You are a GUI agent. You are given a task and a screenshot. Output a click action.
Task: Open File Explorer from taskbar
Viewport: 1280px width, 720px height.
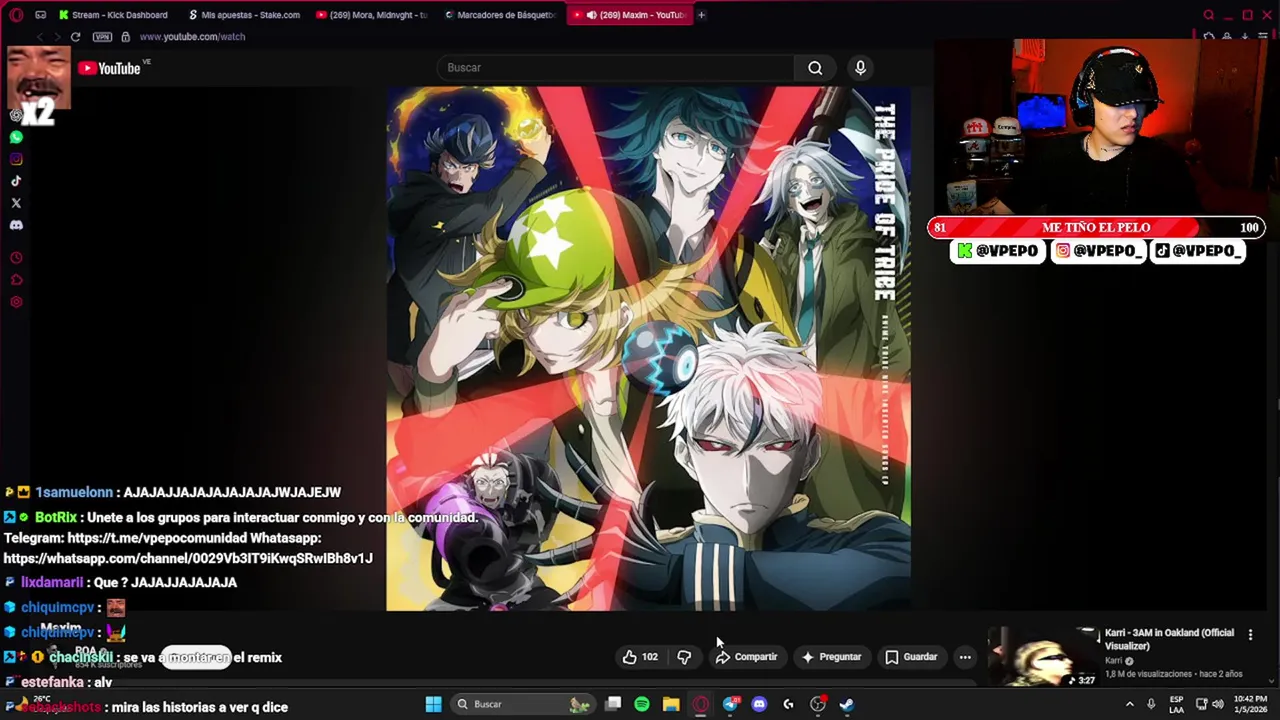(x=671, y=704)
